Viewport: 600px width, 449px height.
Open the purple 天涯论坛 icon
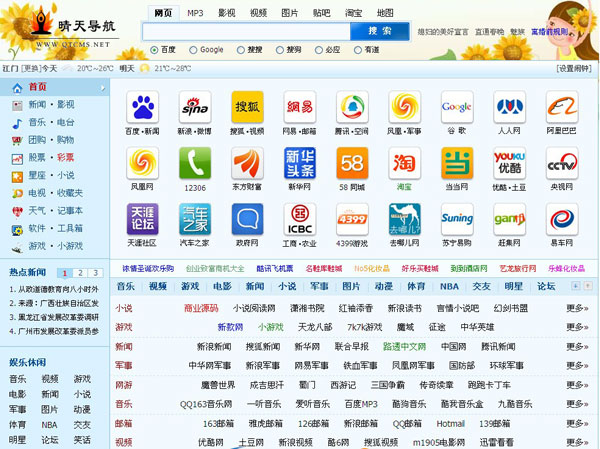pos(142,219)
